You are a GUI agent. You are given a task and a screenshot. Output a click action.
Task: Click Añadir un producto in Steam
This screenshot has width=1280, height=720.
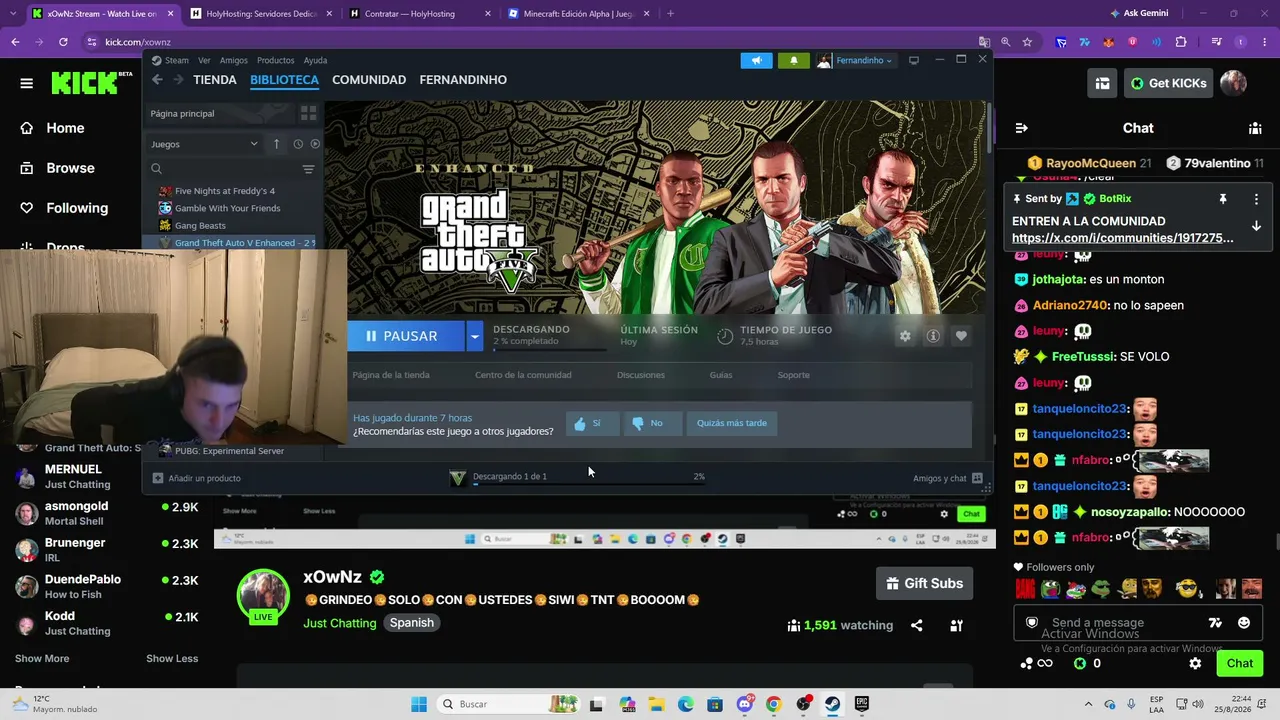(197, 478)
